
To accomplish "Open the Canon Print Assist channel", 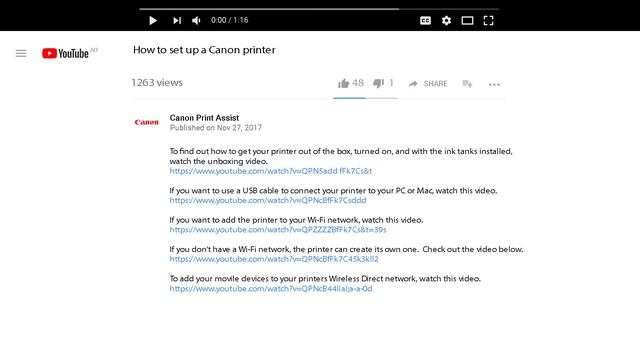I will (204, 118).
